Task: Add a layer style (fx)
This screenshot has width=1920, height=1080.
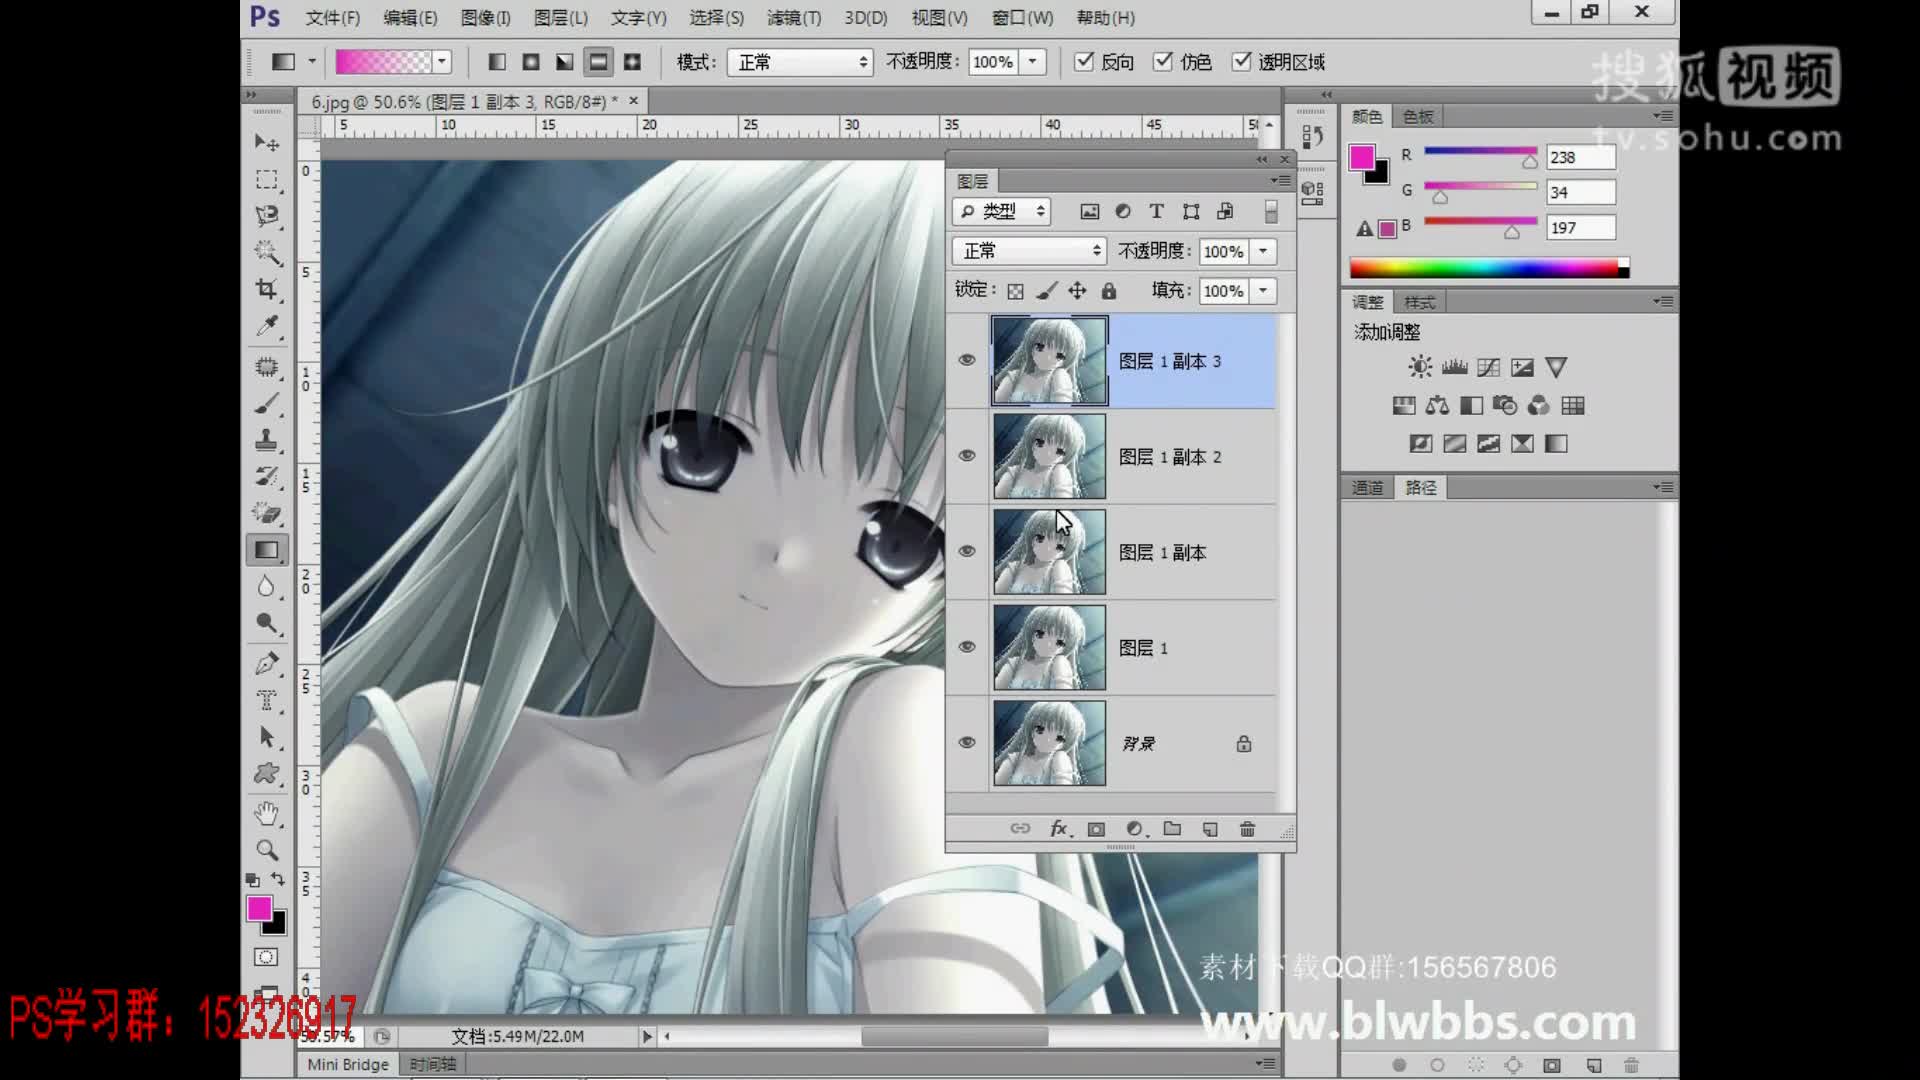Action: point(1060,829)
